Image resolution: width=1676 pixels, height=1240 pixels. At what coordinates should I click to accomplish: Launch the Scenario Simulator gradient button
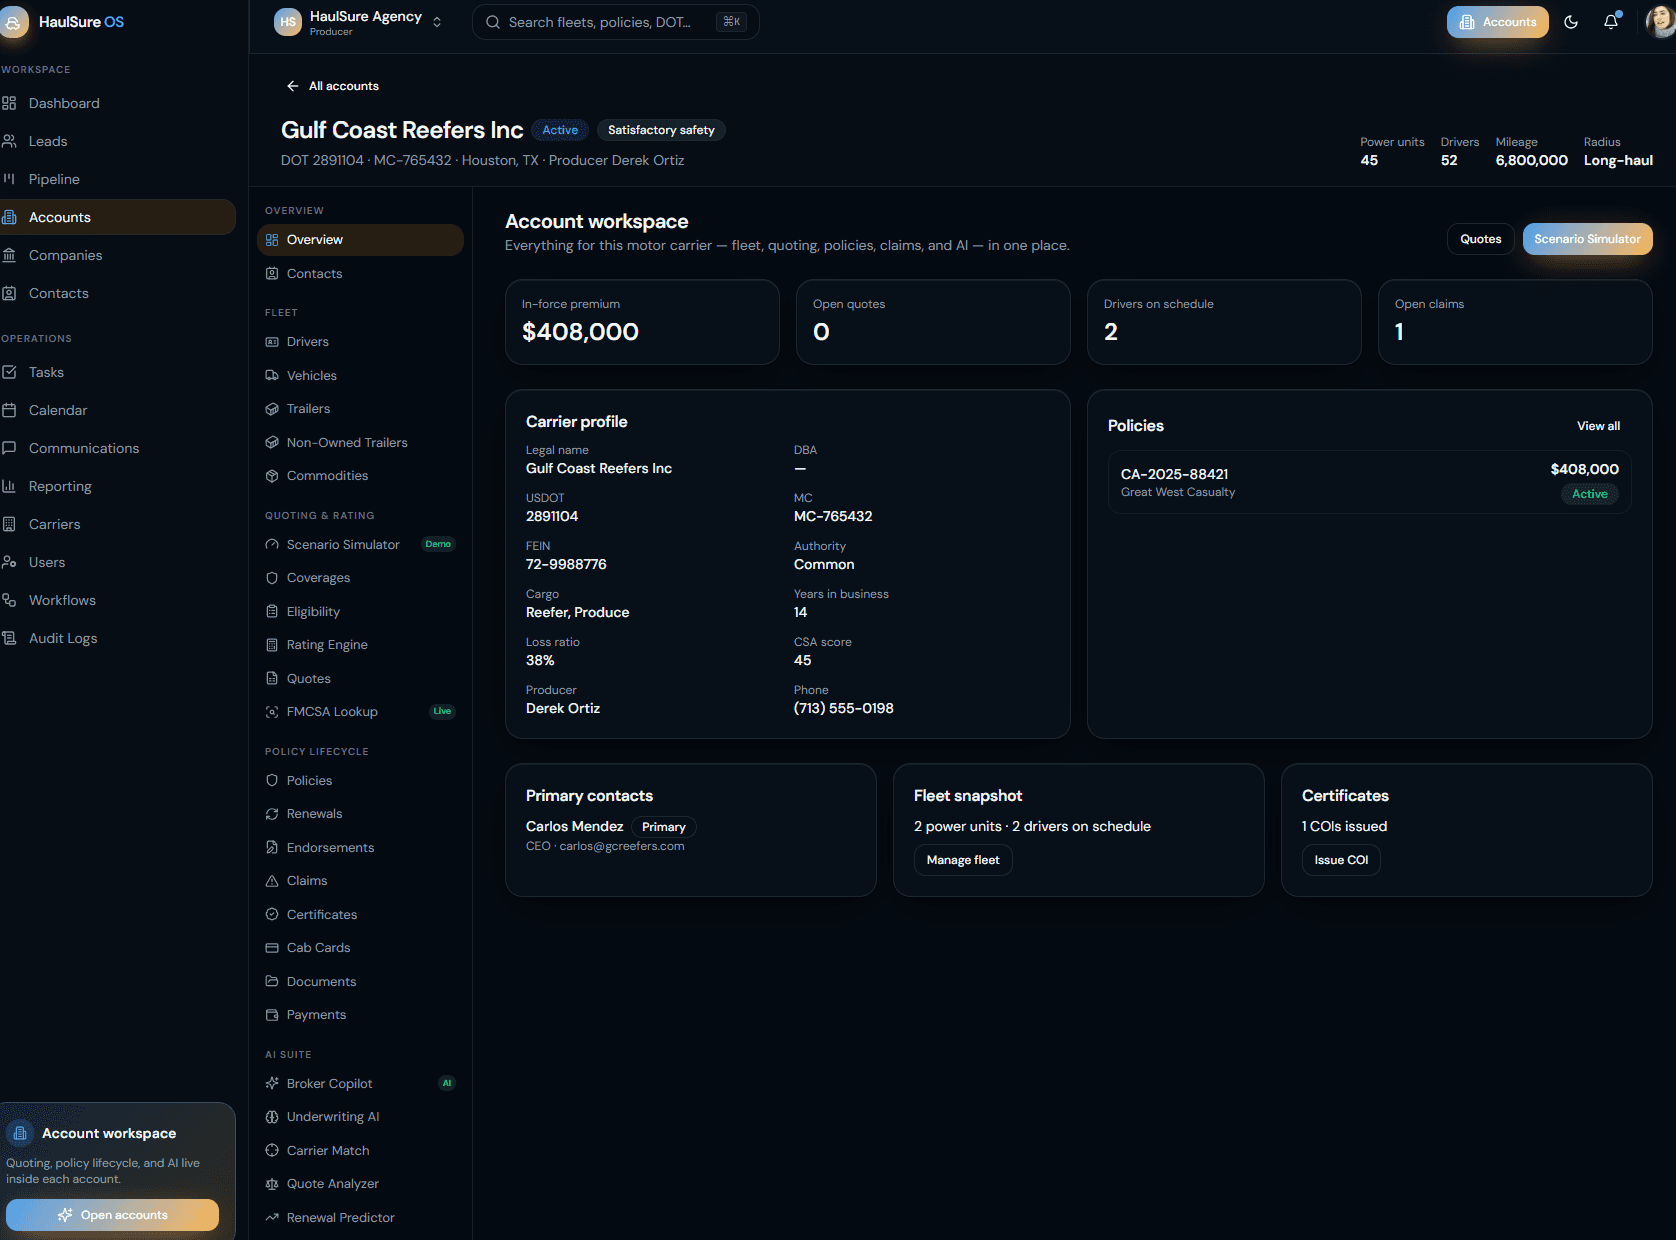tap(1587, 239)
